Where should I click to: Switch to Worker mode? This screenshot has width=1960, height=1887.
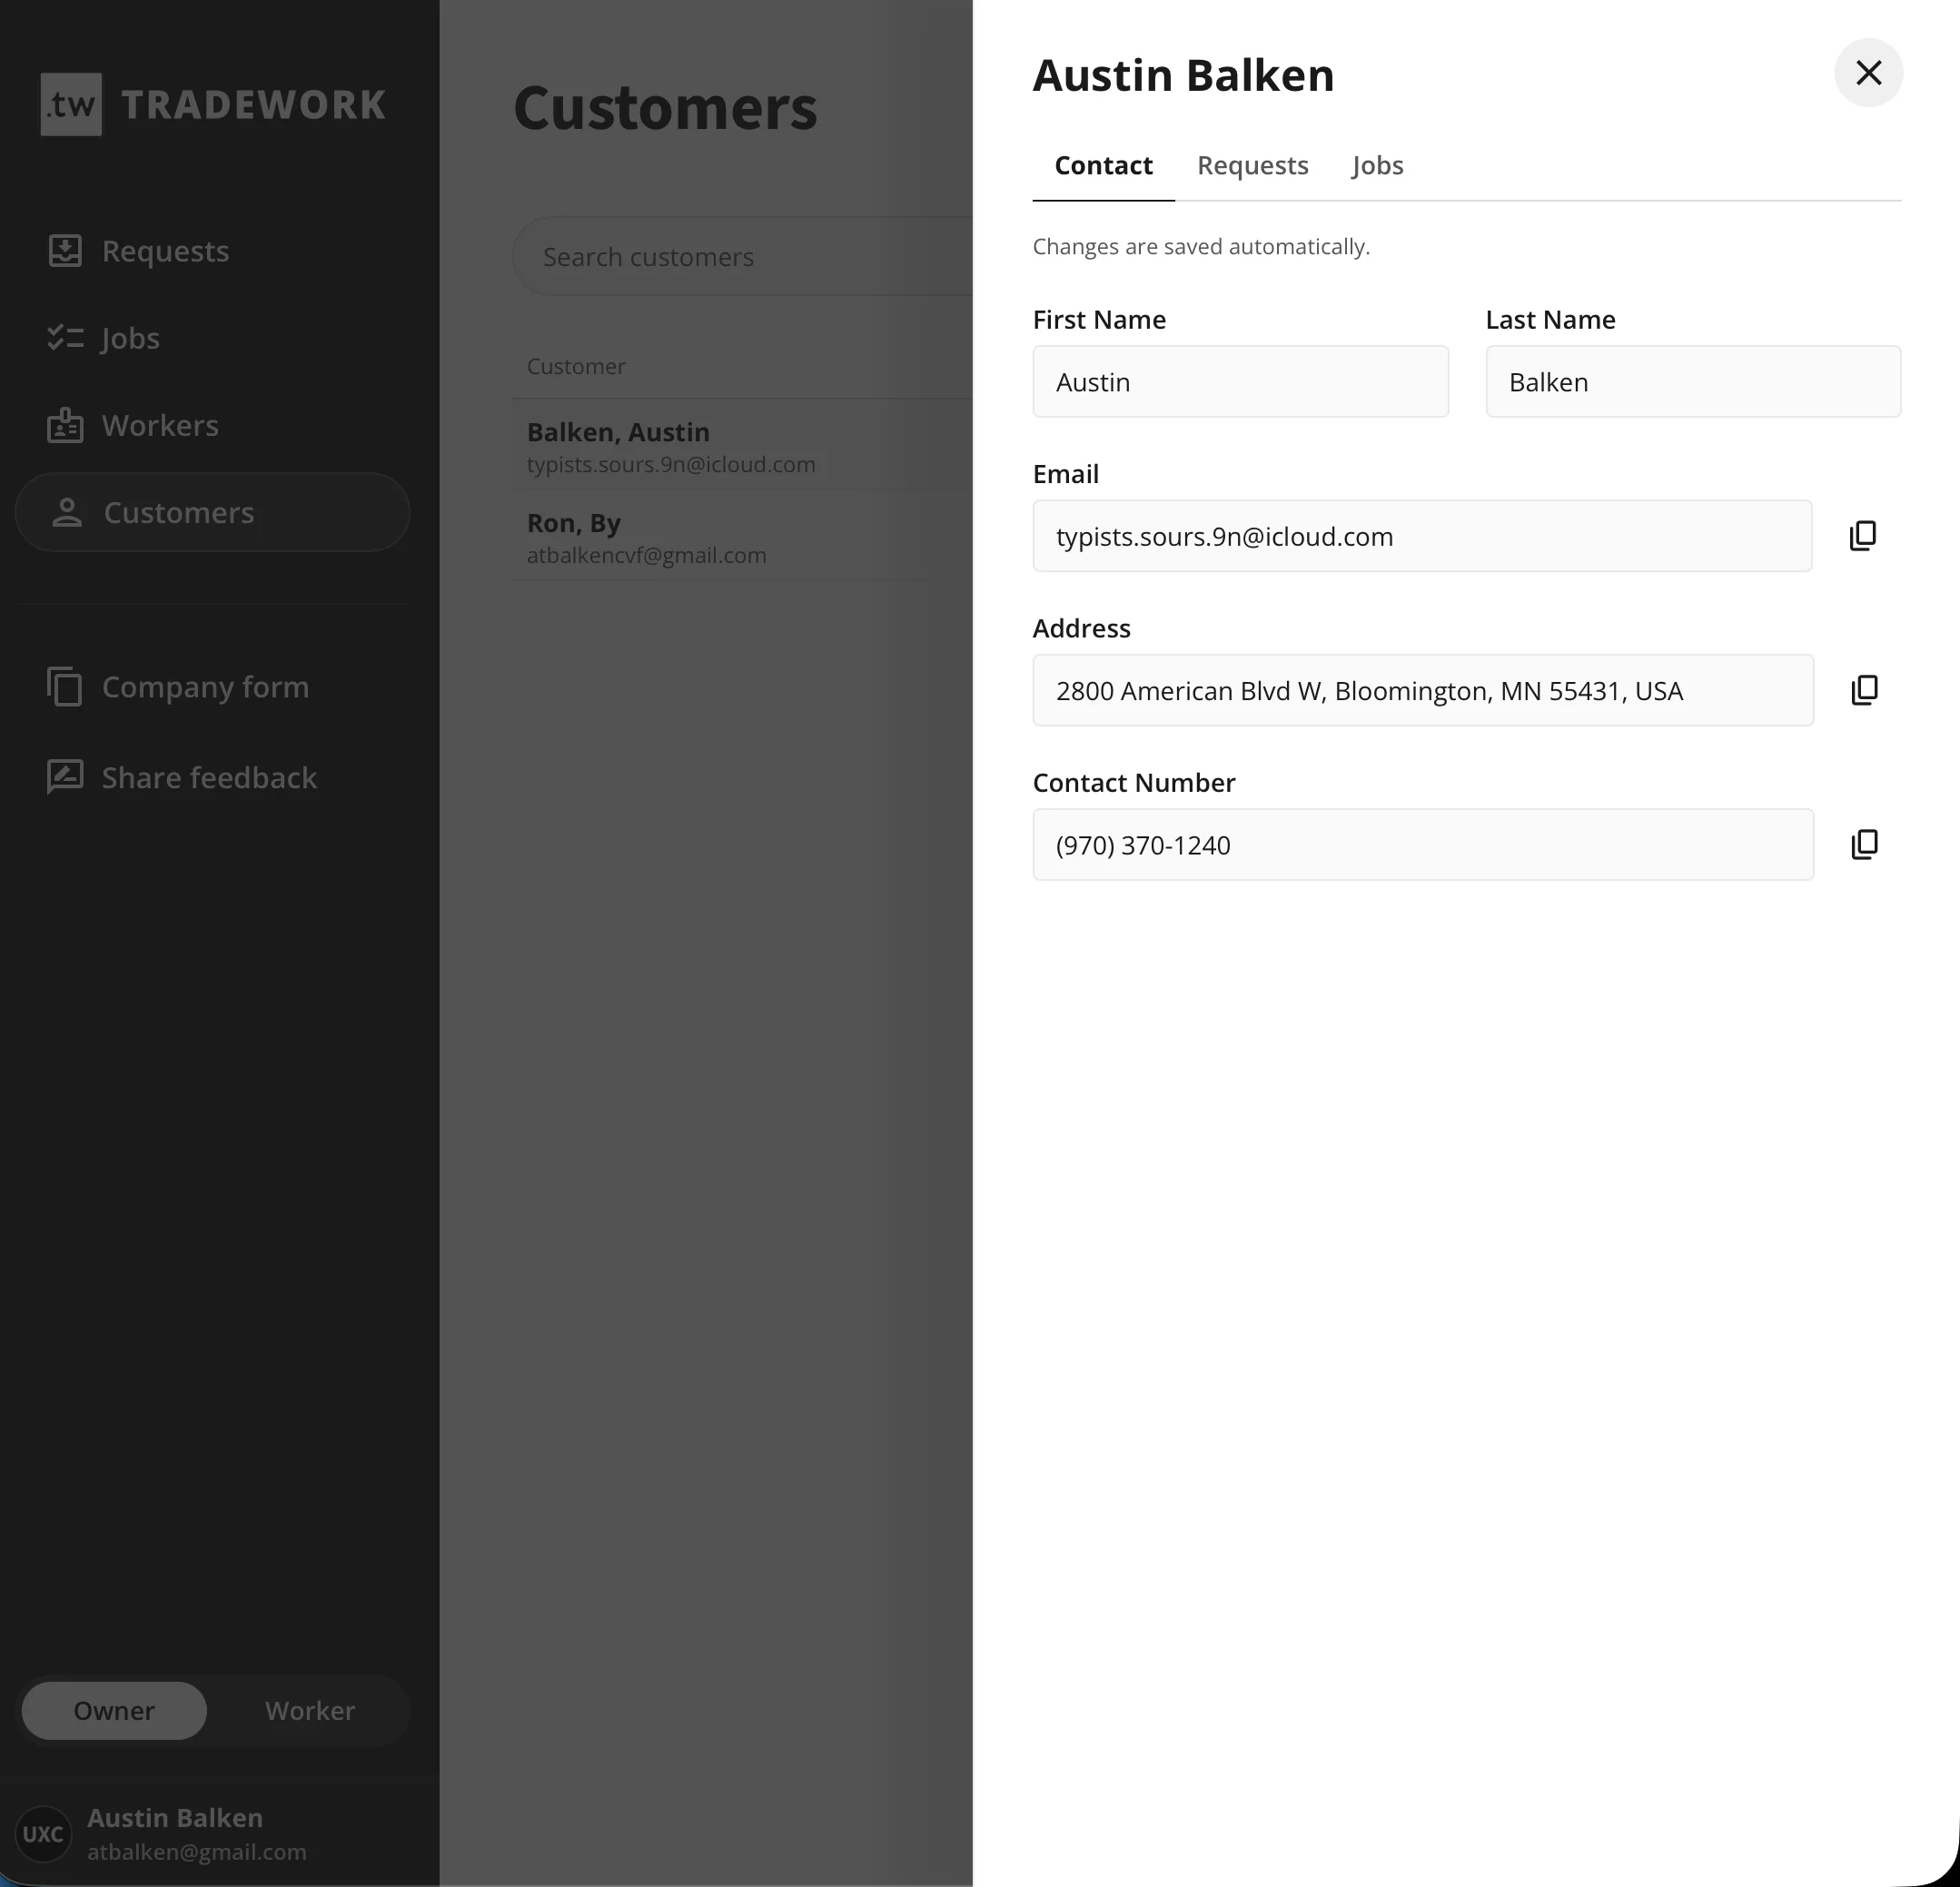310,1710
